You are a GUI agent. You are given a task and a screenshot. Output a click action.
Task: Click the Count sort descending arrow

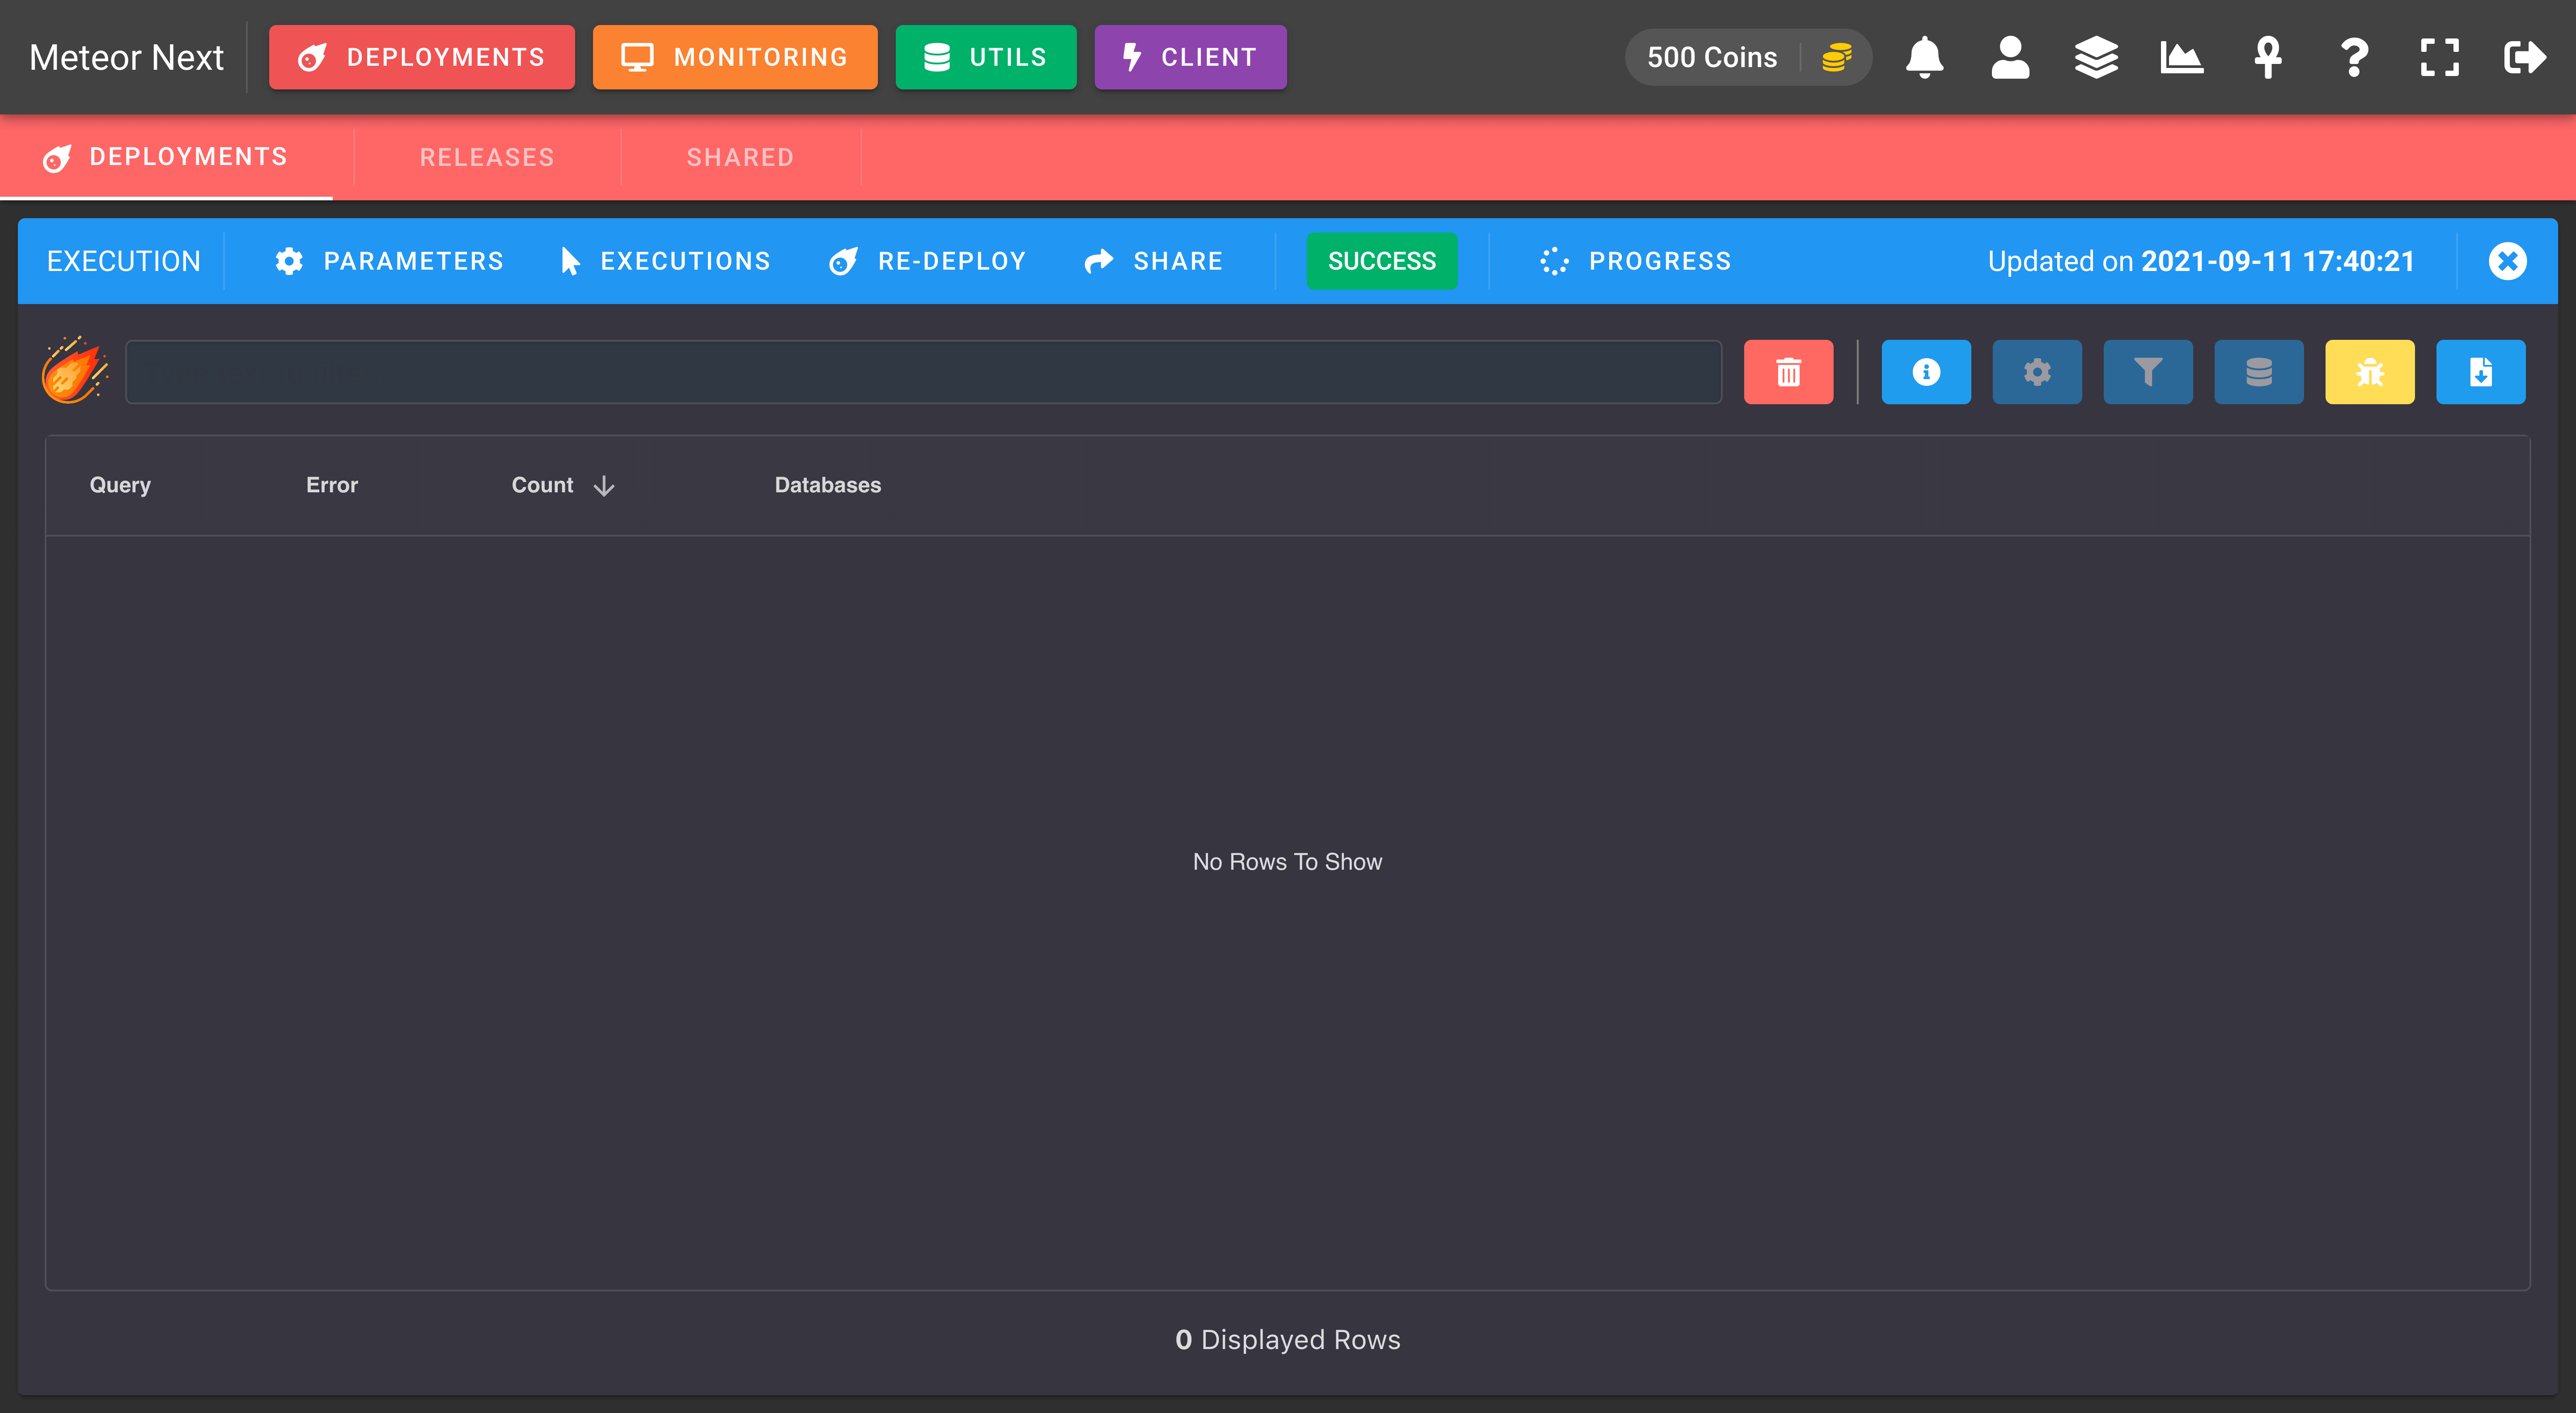604,486
